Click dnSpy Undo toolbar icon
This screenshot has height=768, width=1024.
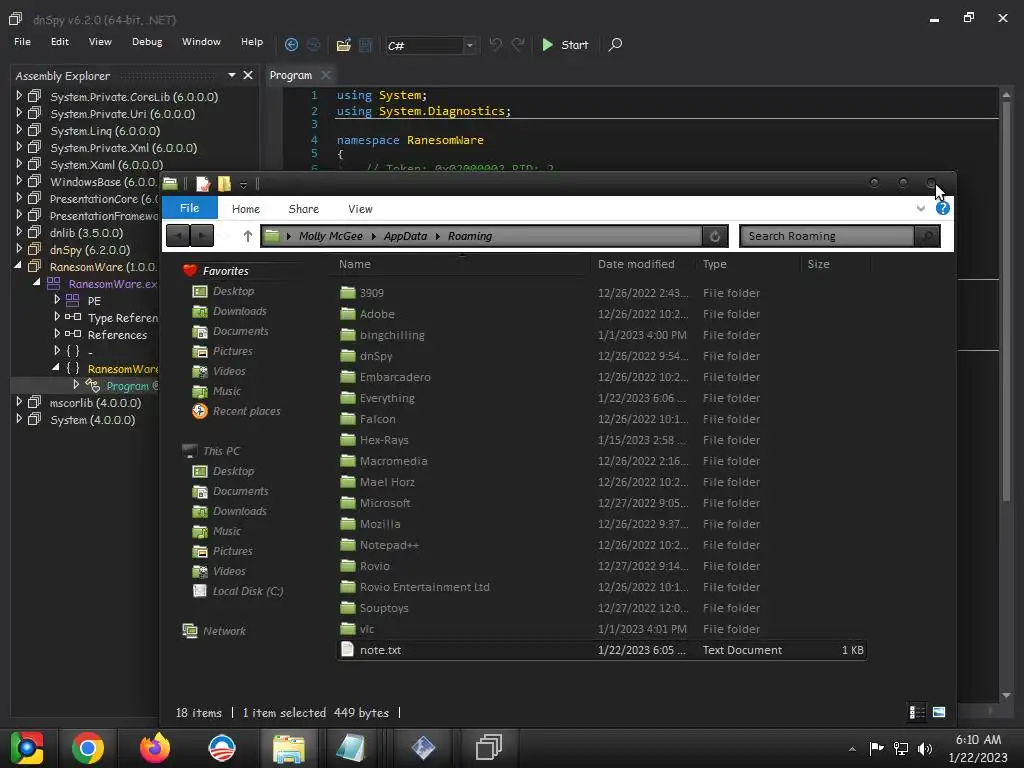[496, 44]
